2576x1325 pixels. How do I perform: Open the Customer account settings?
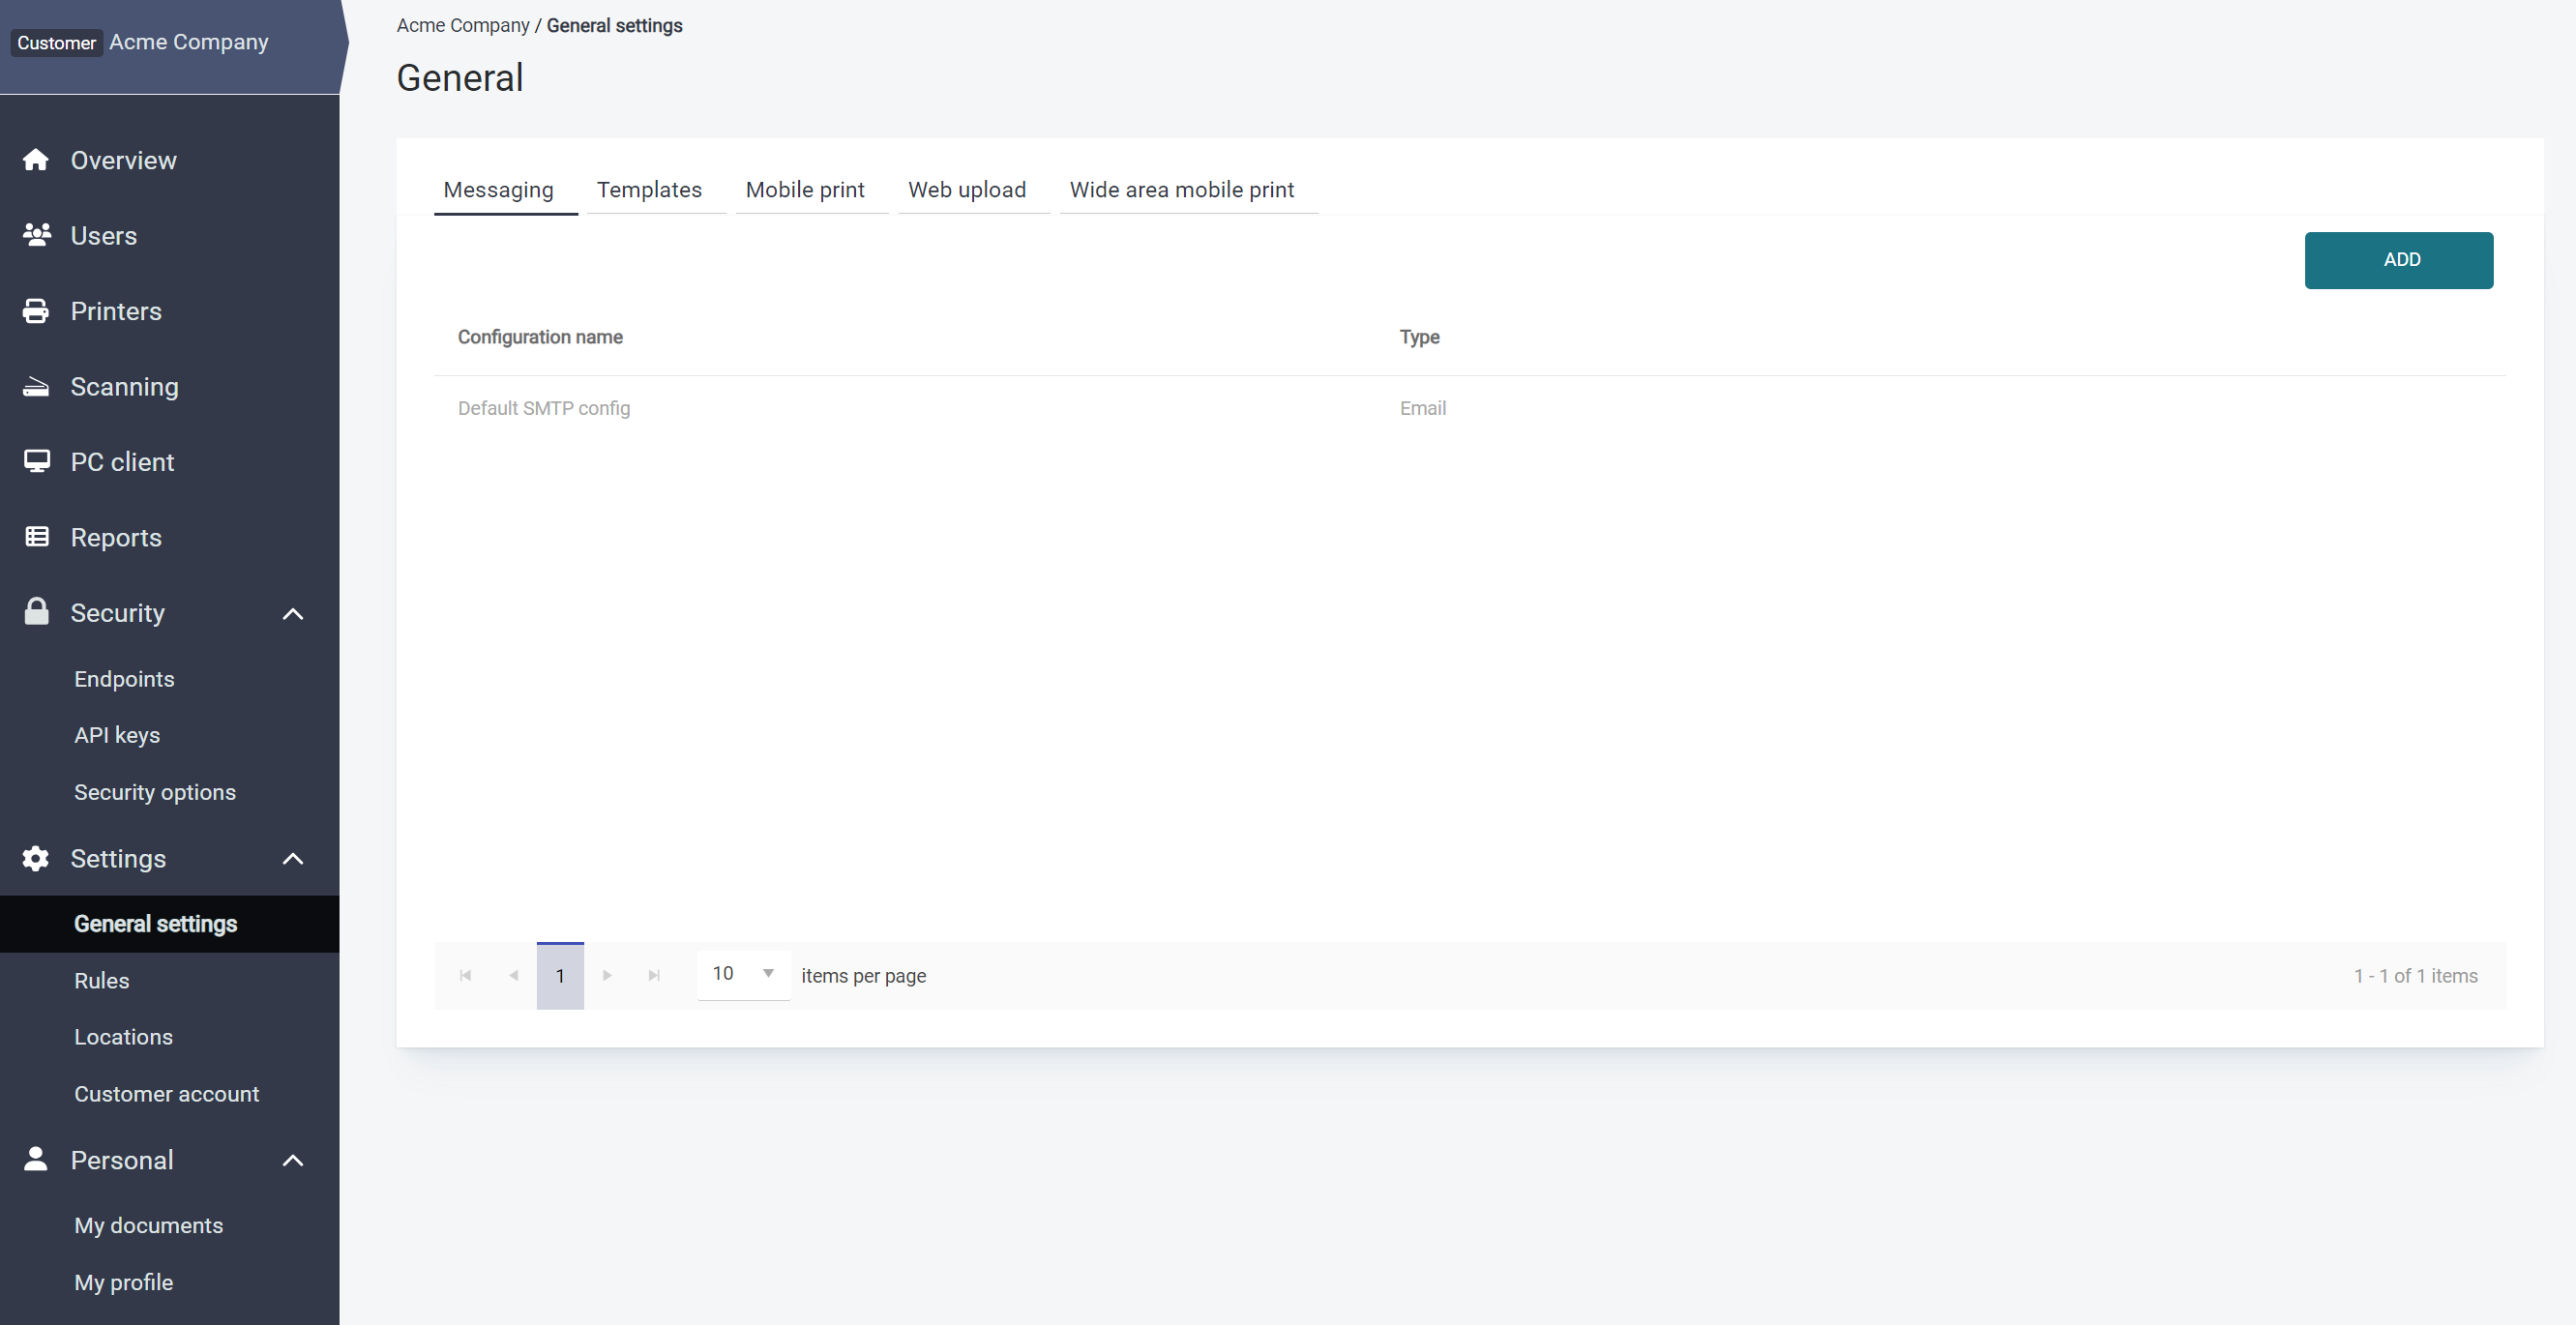(166, 1094)
